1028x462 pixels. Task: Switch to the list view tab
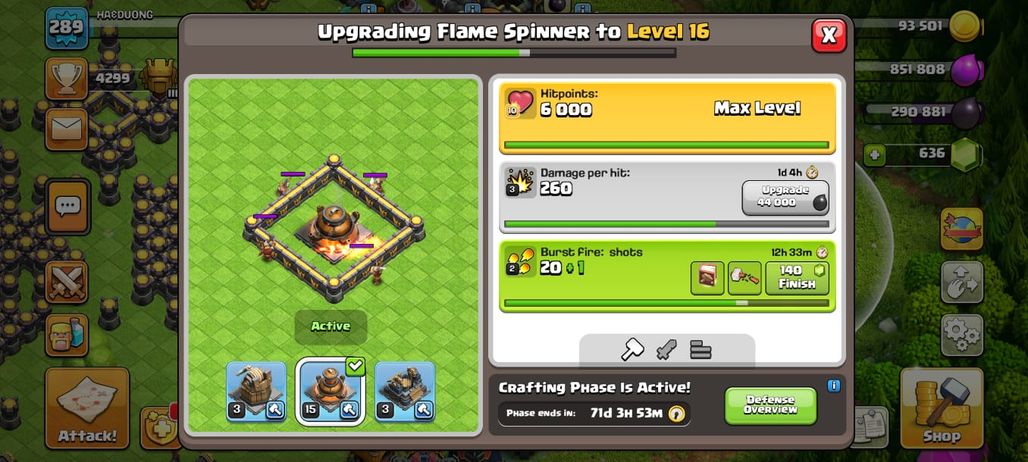tap(701, 349)
